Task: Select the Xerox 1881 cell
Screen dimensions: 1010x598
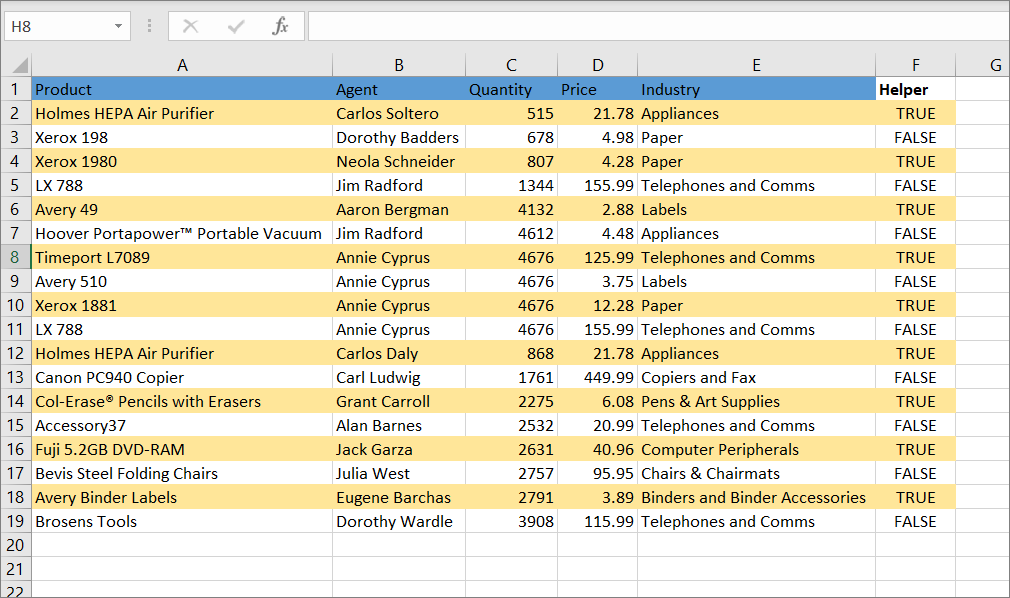Action: tap(182, 305)
